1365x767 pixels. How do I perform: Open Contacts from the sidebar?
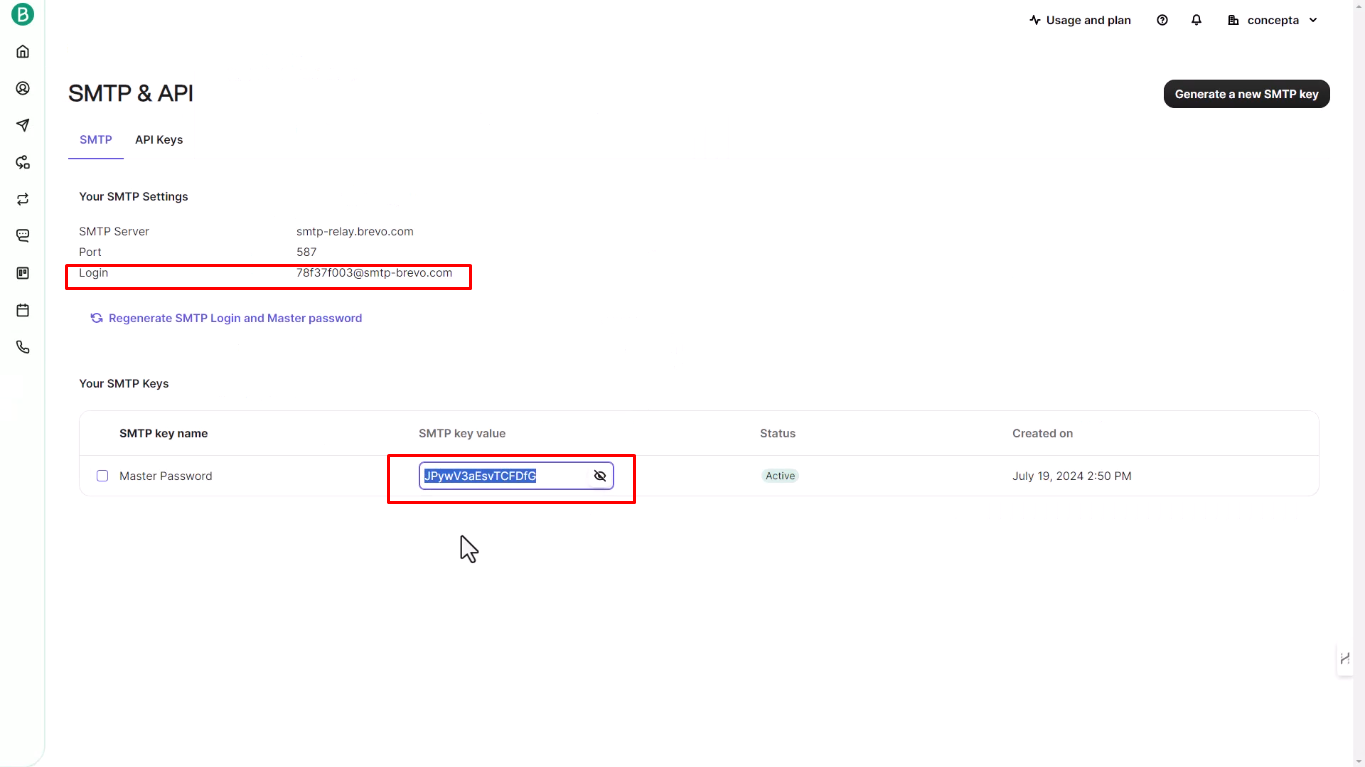click(x=22, y=88)
